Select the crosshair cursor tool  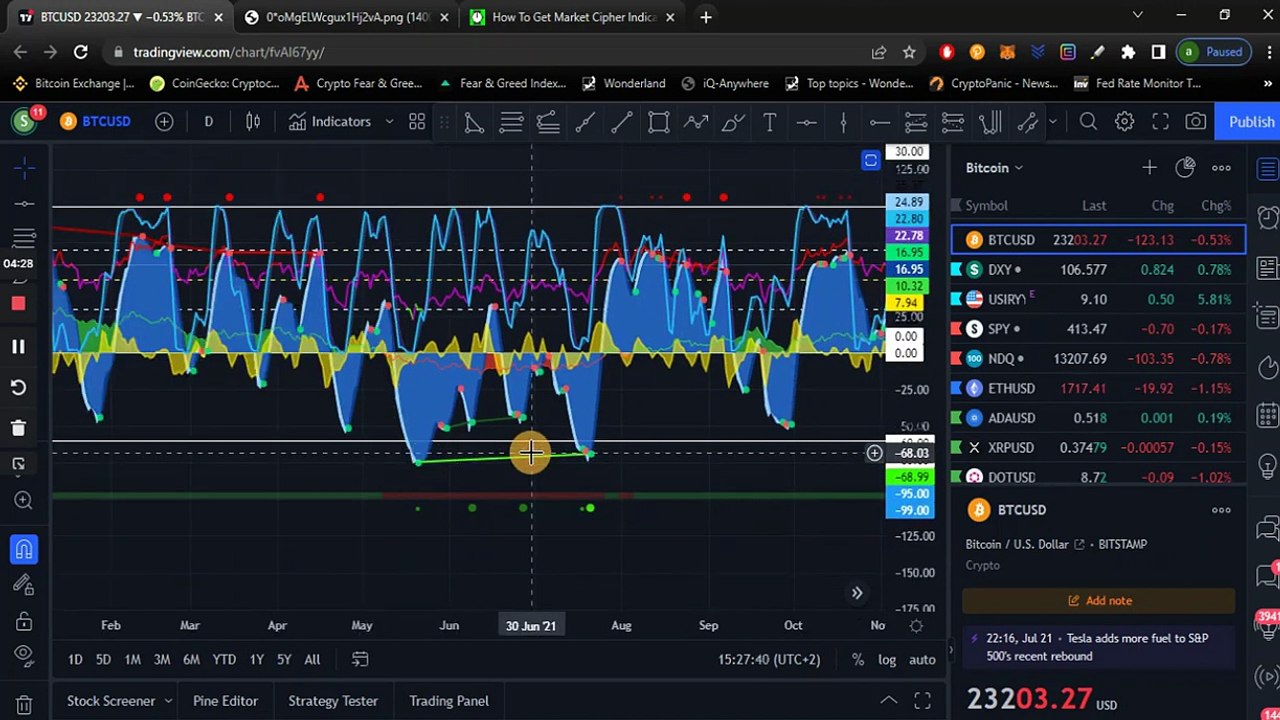[x=24, y=168]
